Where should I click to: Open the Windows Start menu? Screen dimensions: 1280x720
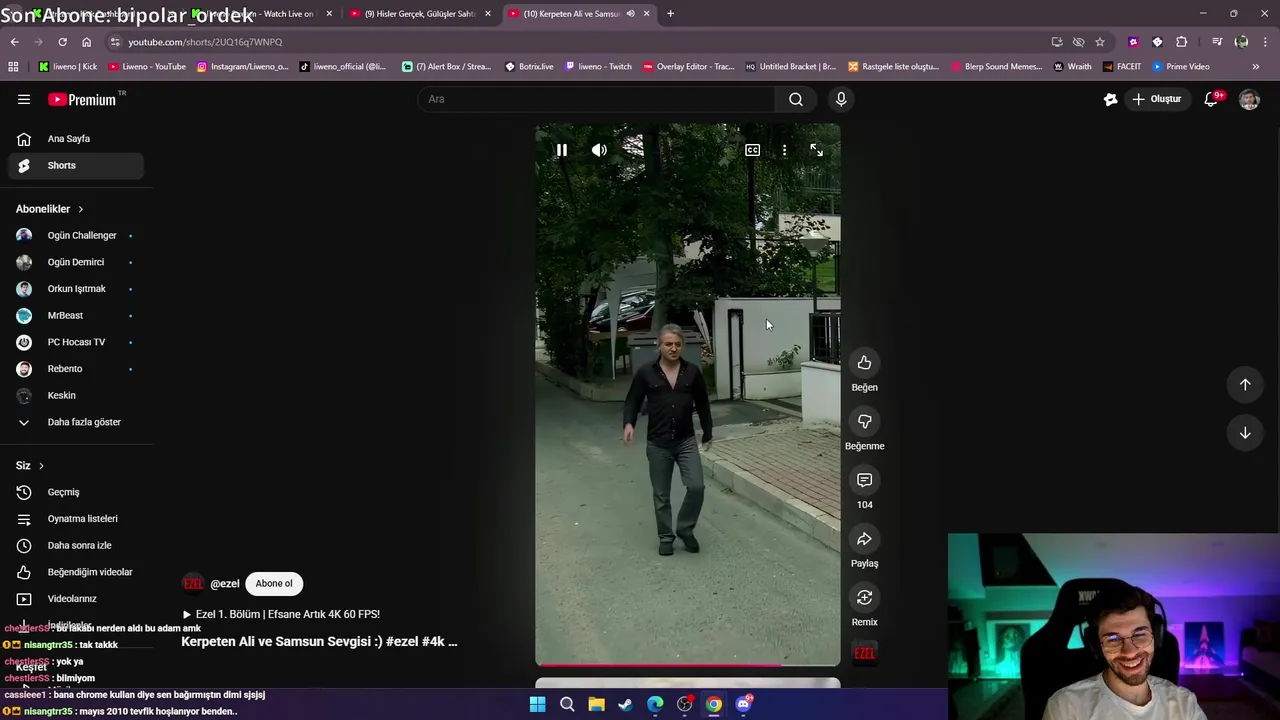click(537, 704)
